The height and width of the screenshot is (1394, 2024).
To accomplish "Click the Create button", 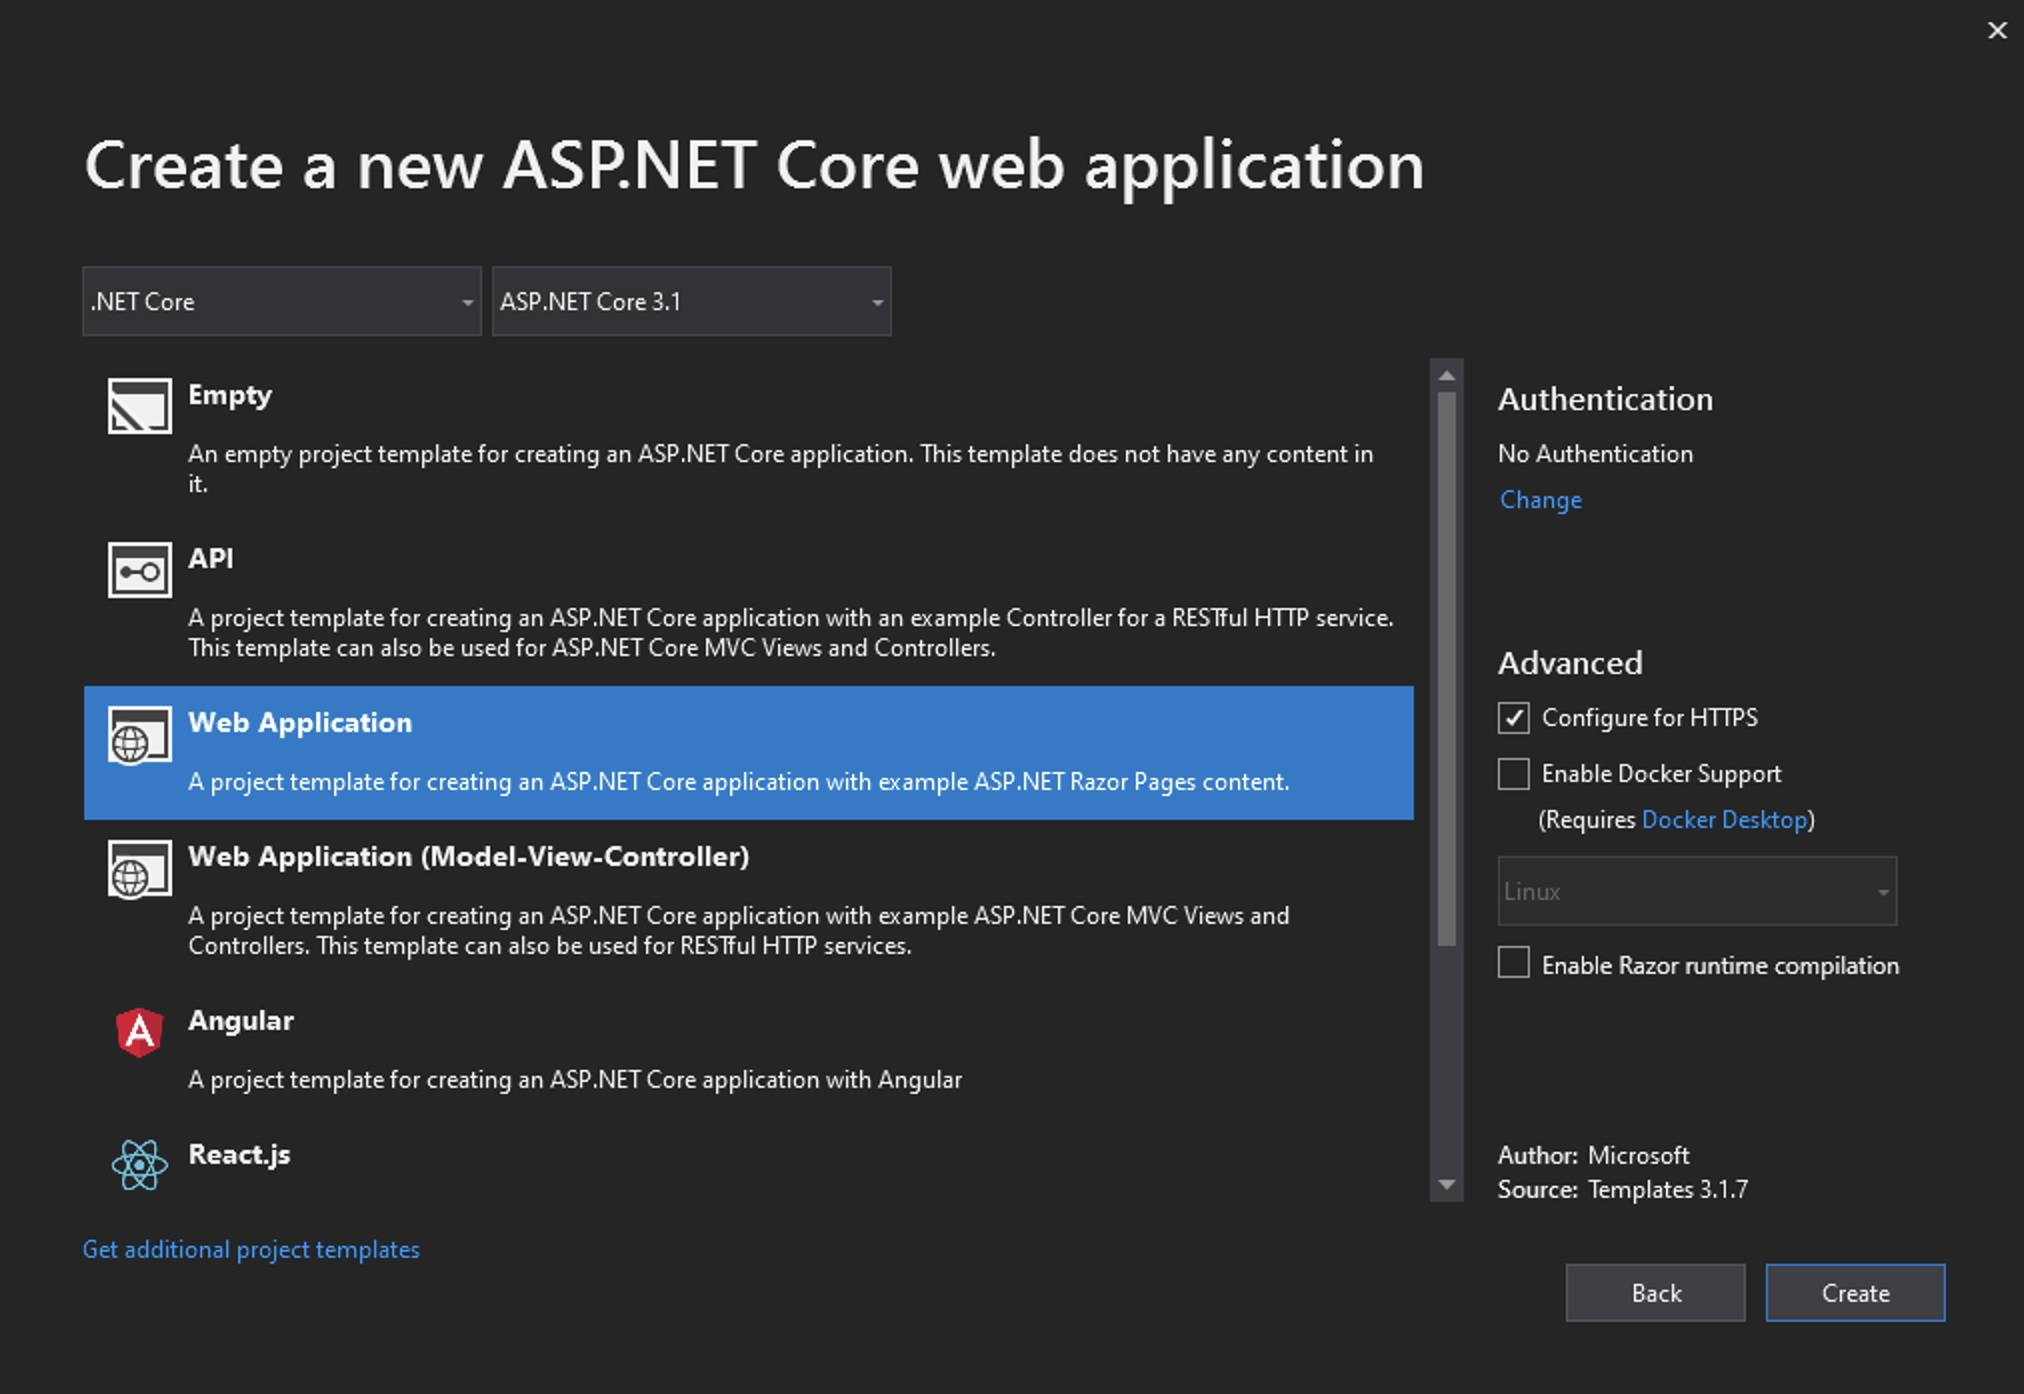I will (x=1854, y=1292).
